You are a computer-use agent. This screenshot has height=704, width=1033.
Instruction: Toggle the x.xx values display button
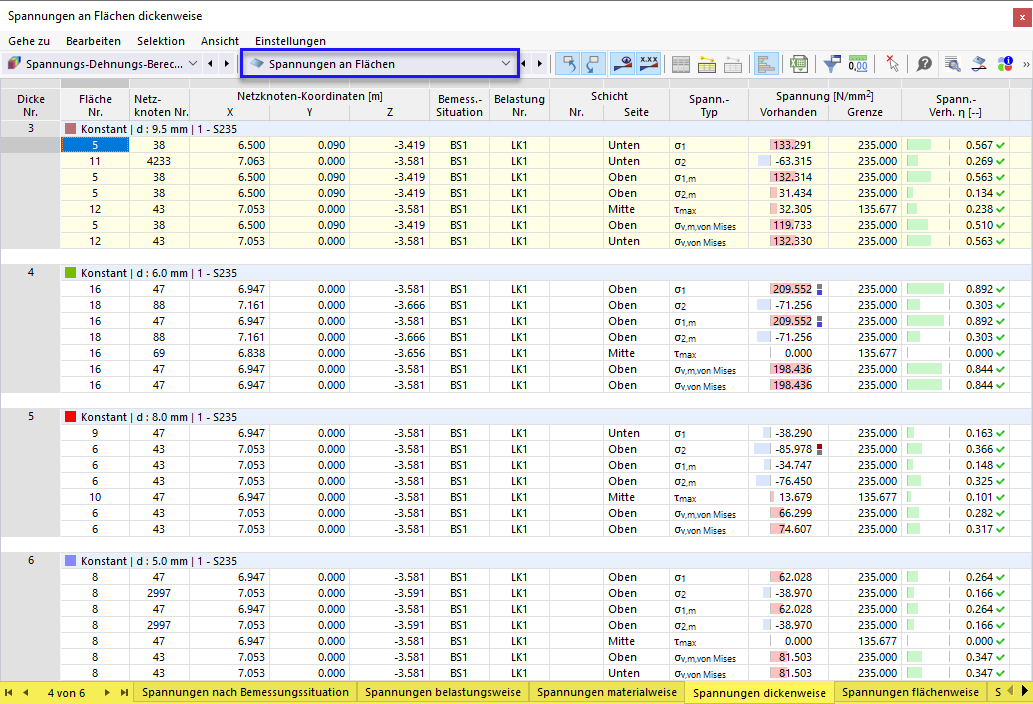(649, 64)
